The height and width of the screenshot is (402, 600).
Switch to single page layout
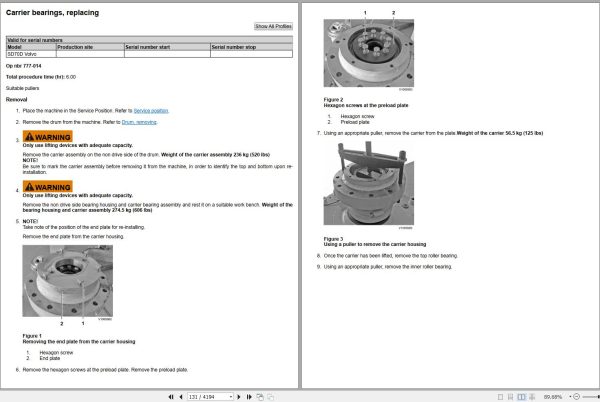click(500, 397)
